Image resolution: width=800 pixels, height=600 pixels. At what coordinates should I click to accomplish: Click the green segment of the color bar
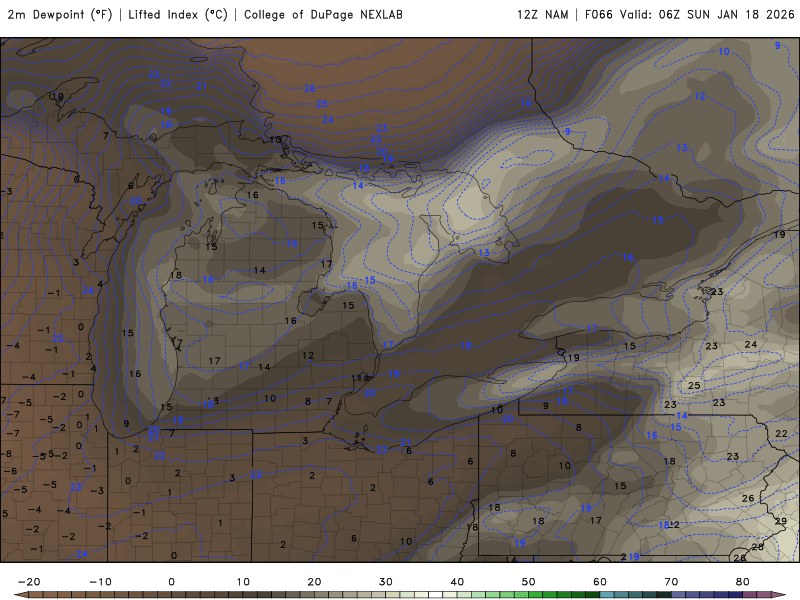550,595
